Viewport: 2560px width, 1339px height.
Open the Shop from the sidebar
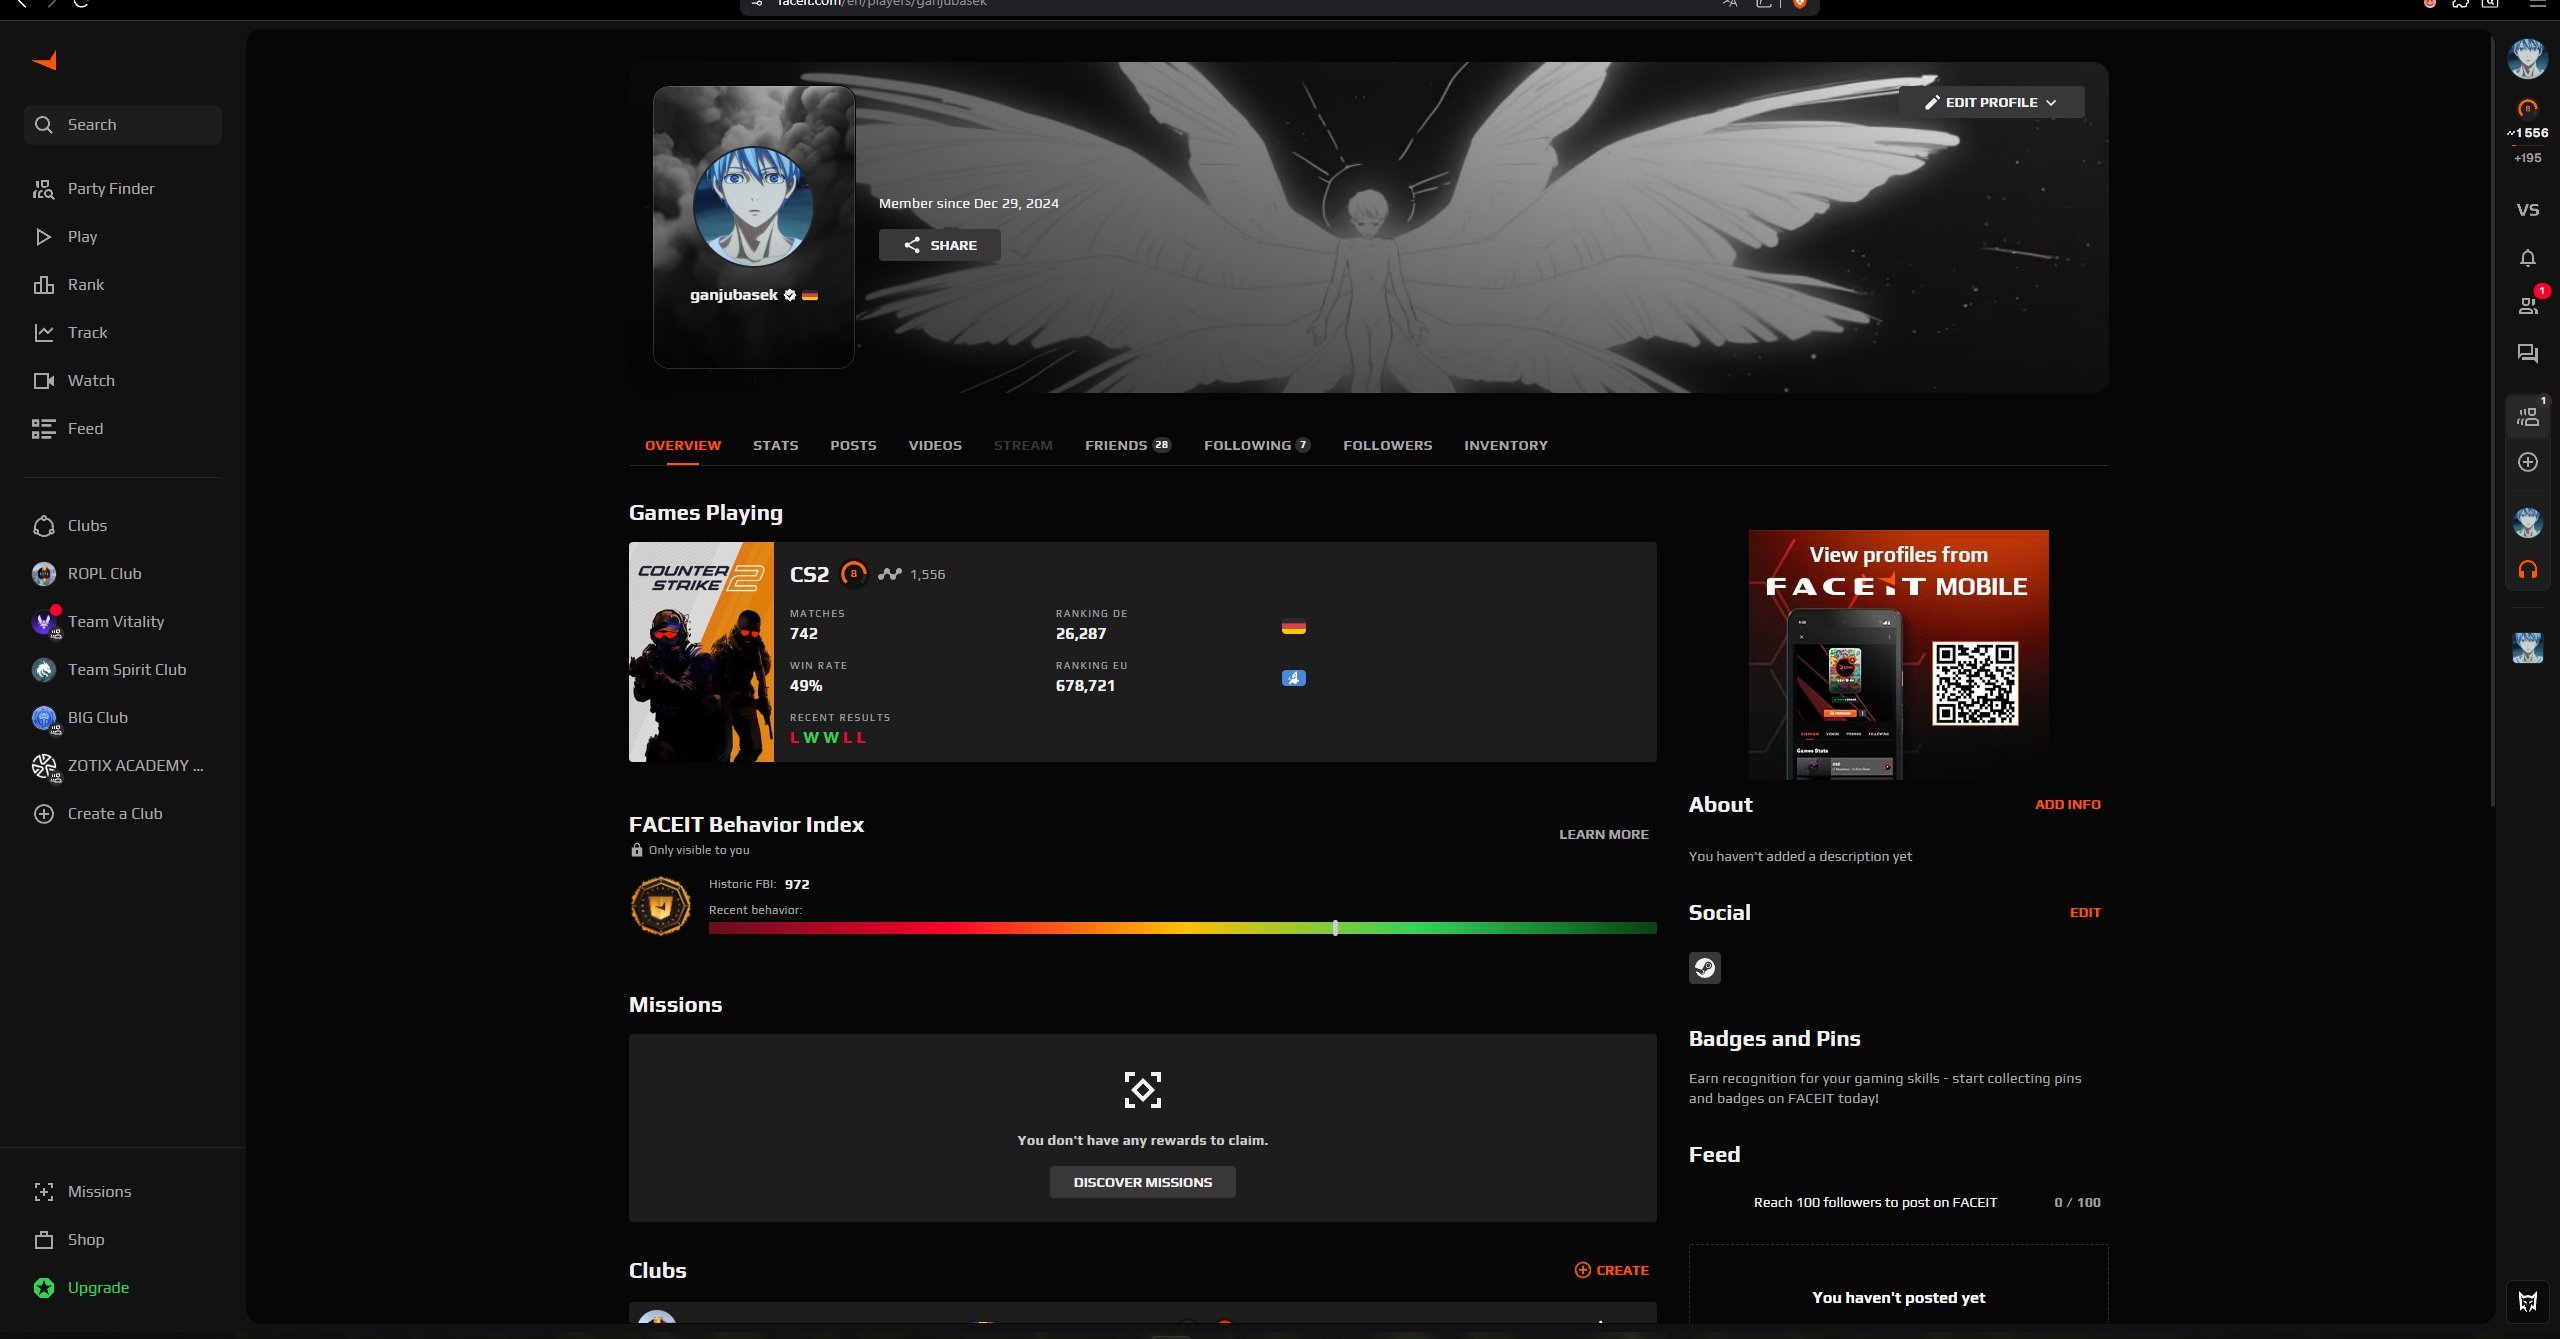coord(85,1239)
